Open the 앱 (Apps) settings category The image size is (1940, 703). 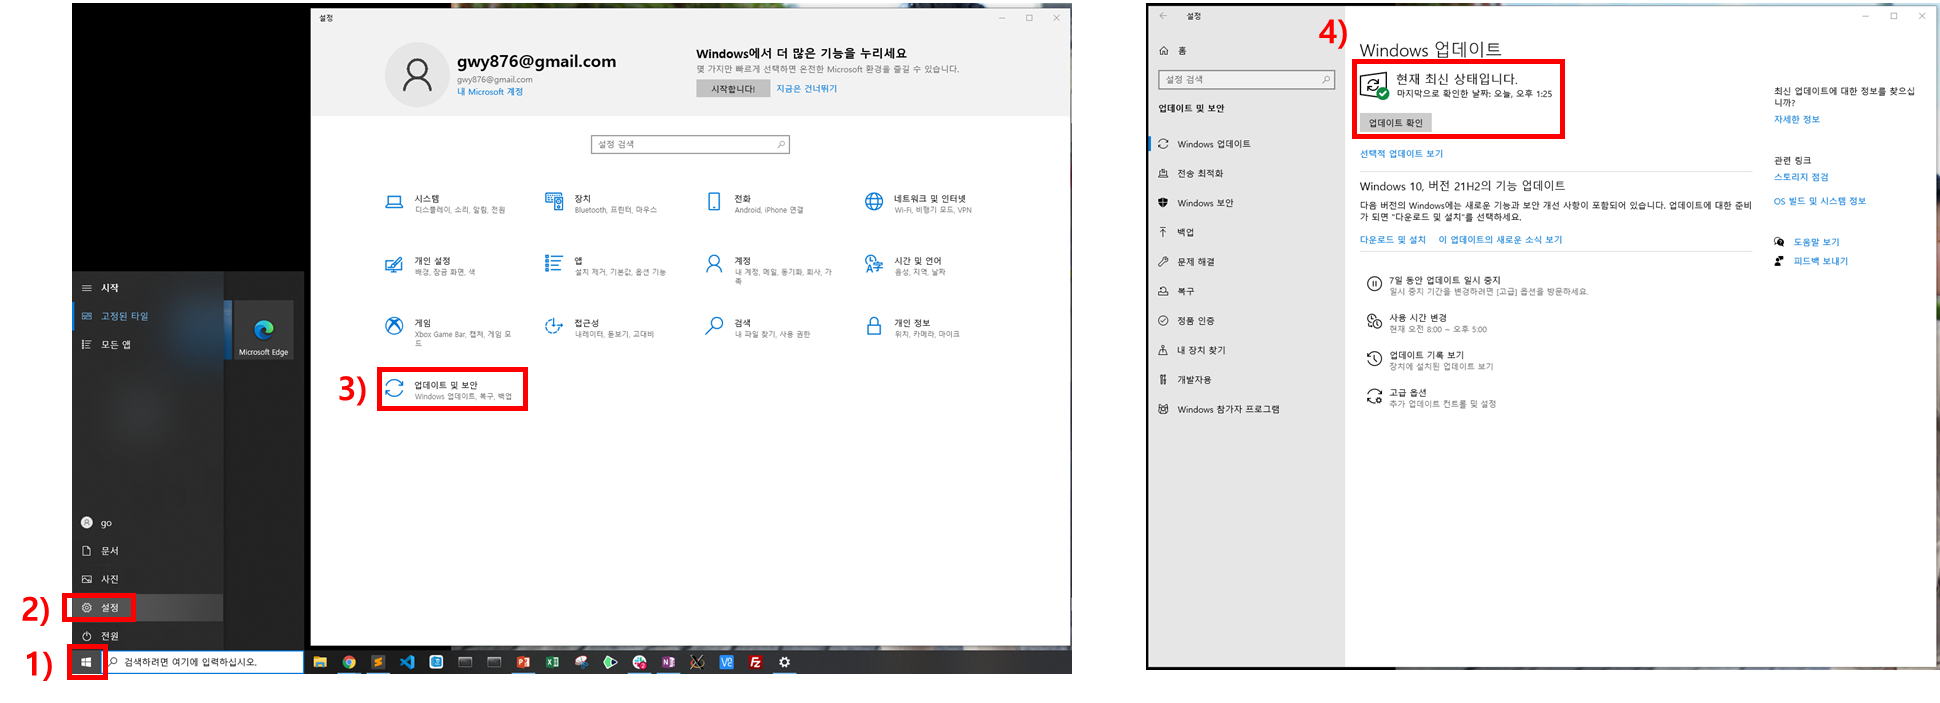point(605,265)
